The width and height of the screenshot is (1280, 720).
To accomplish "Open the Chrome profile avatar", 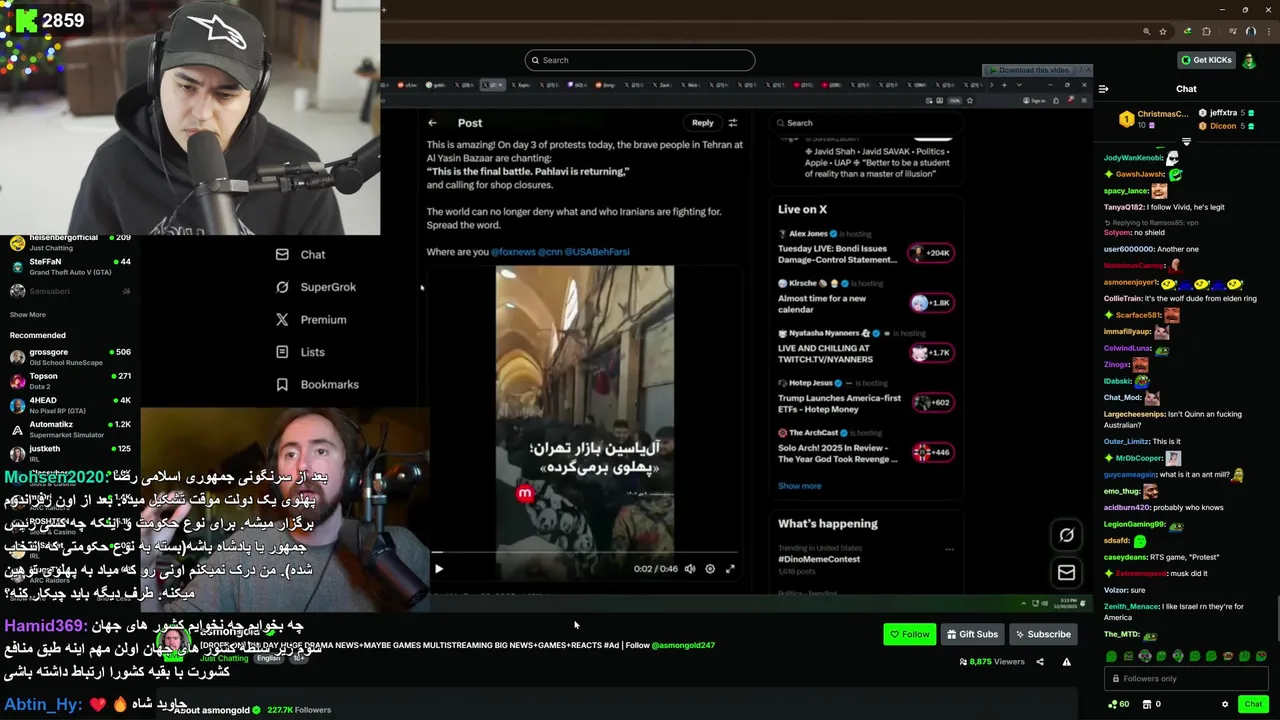I will pos(1250,32).
